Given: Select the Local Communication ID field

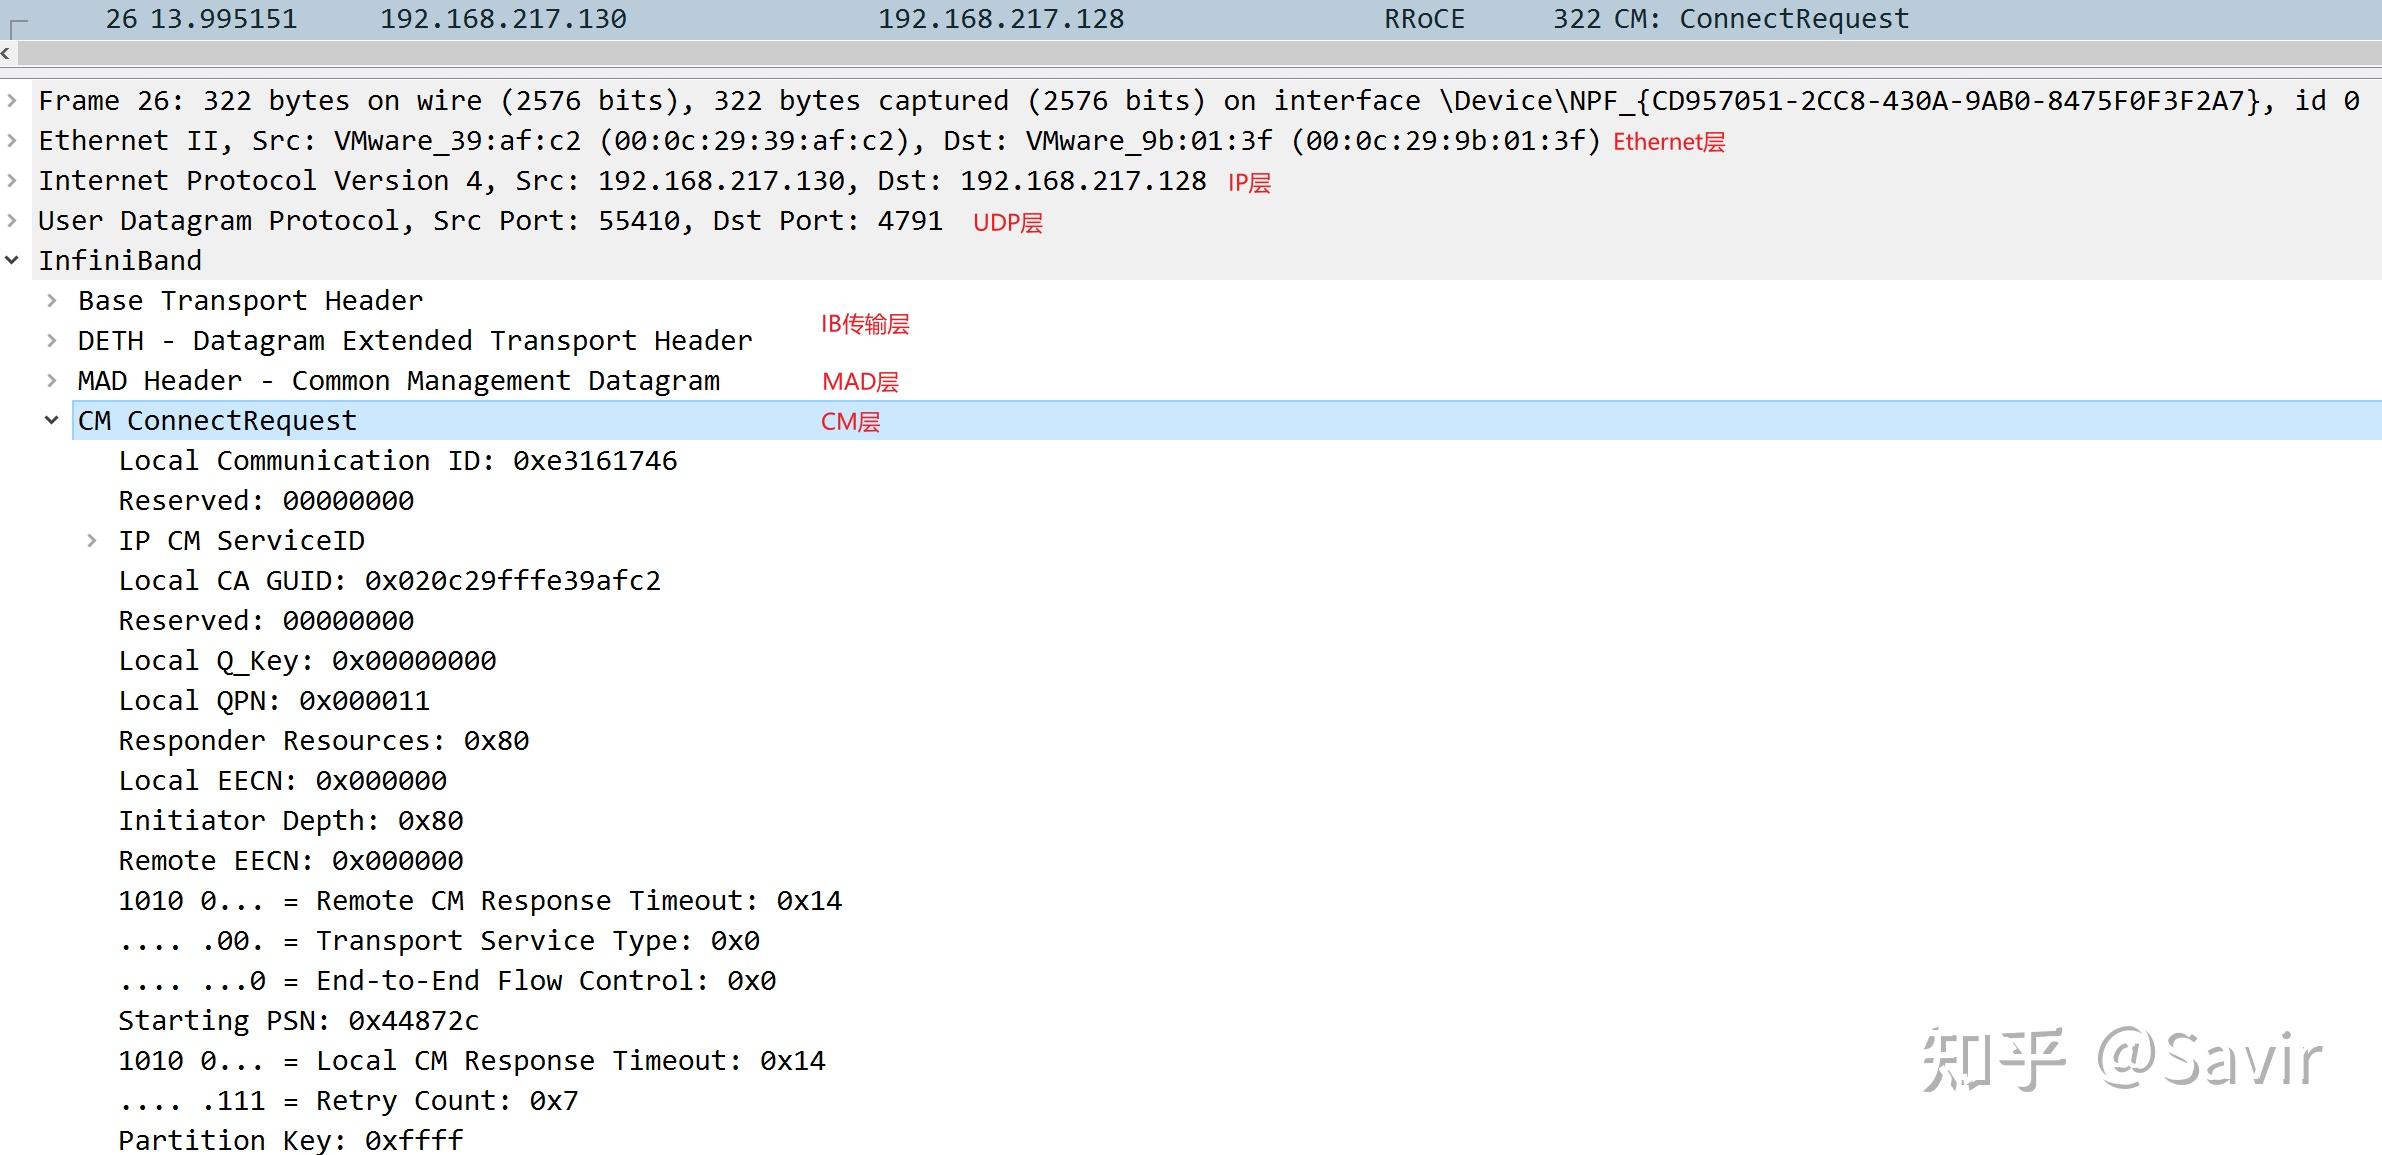Looking at the screenshot, I should (x=397, y=461).
